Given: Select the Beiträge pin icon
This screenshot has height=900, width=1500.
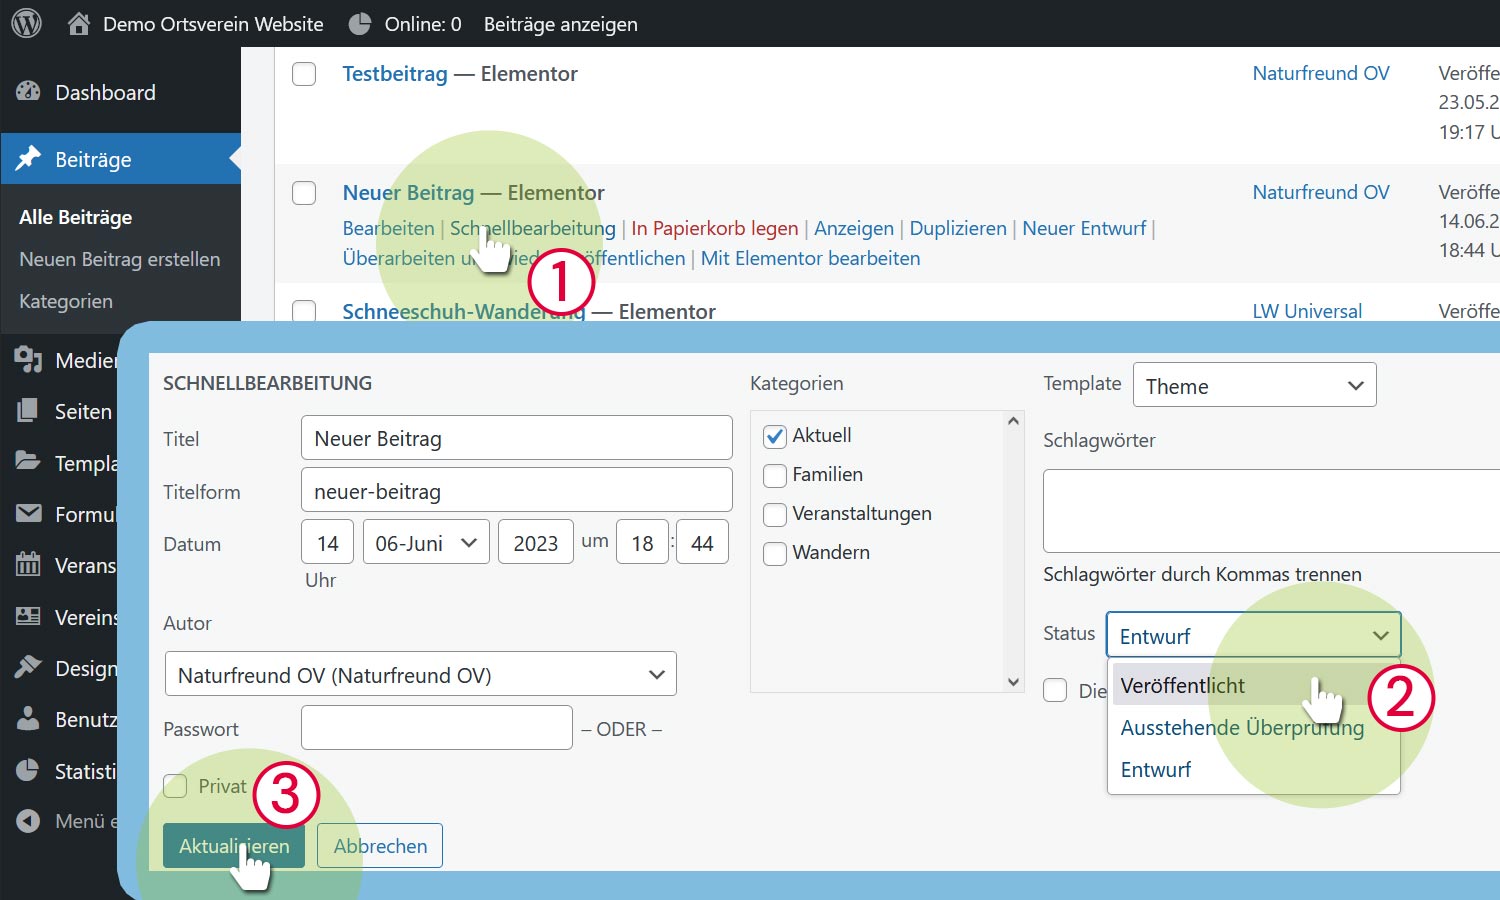Looking at the screenshot, I should 28,159.
